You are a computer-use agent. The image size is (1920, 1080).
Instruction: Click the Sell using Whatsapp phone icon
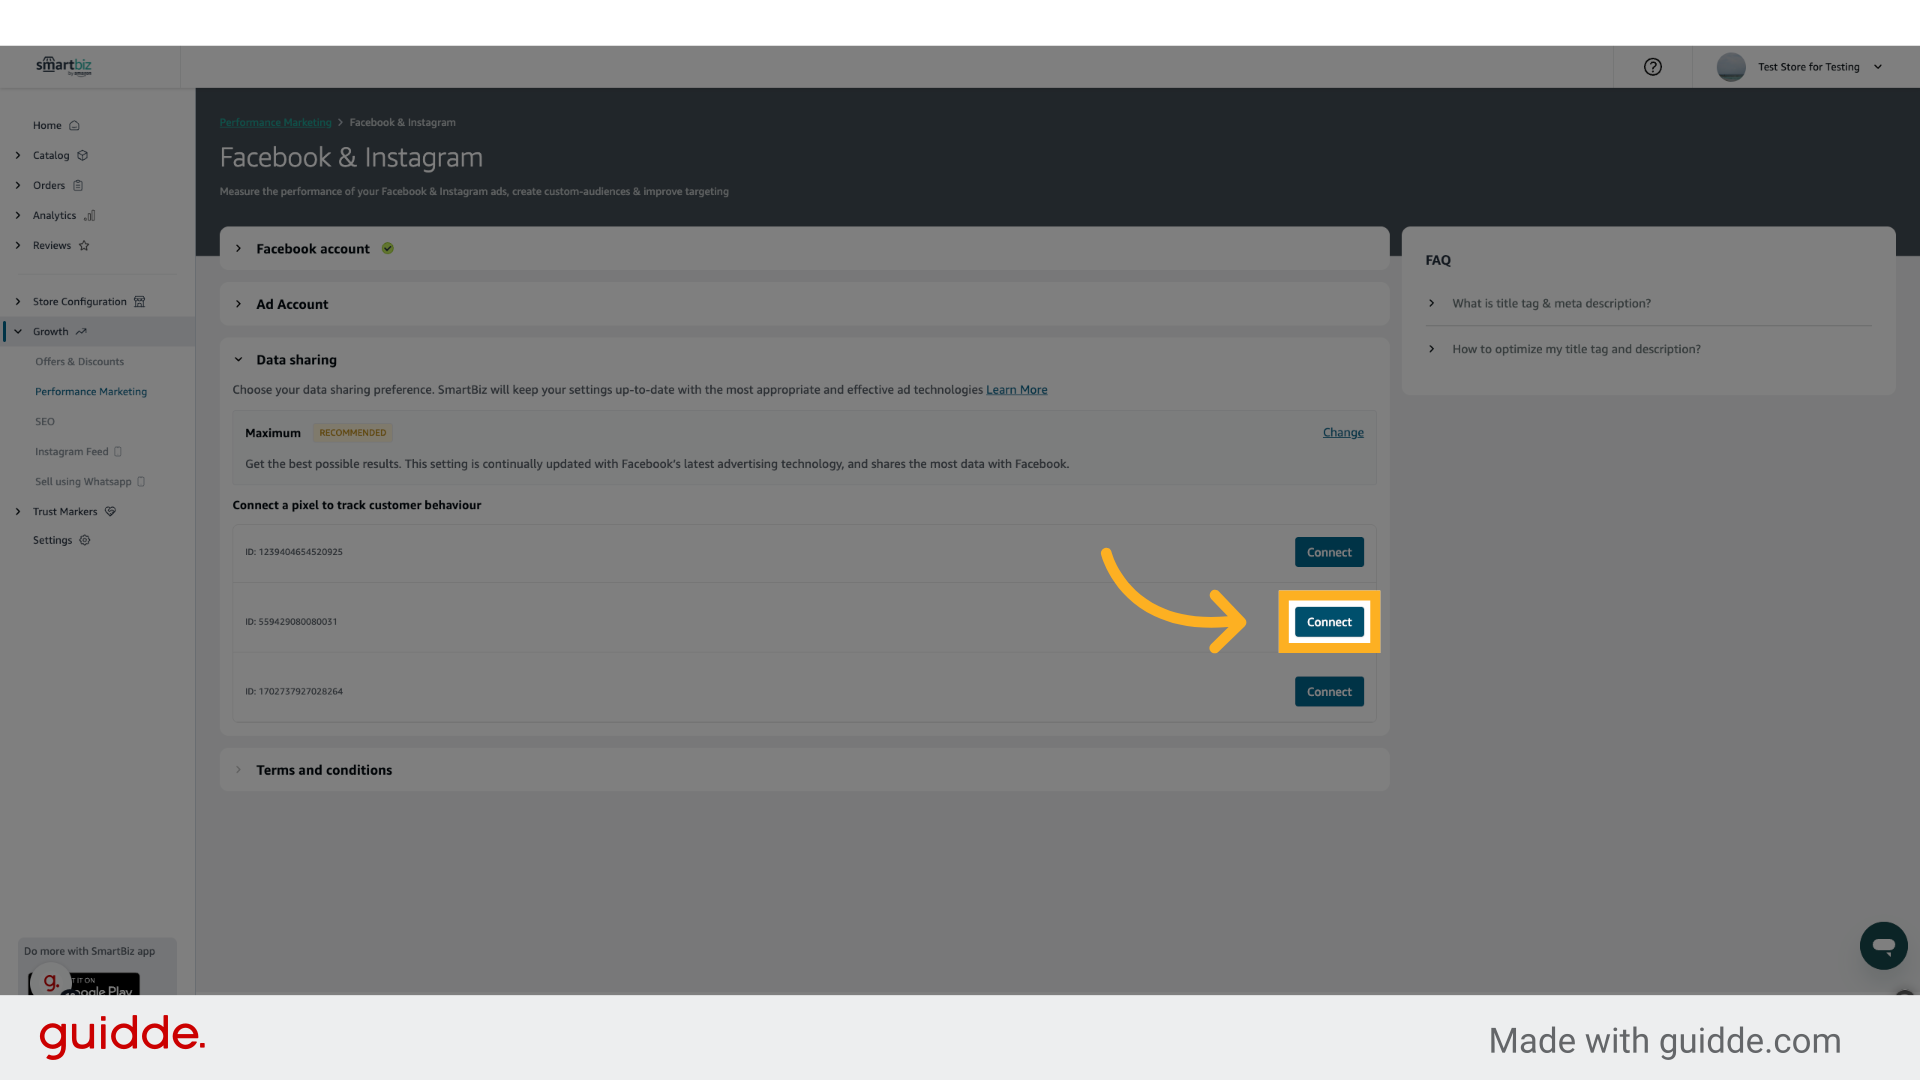(141, 481)
